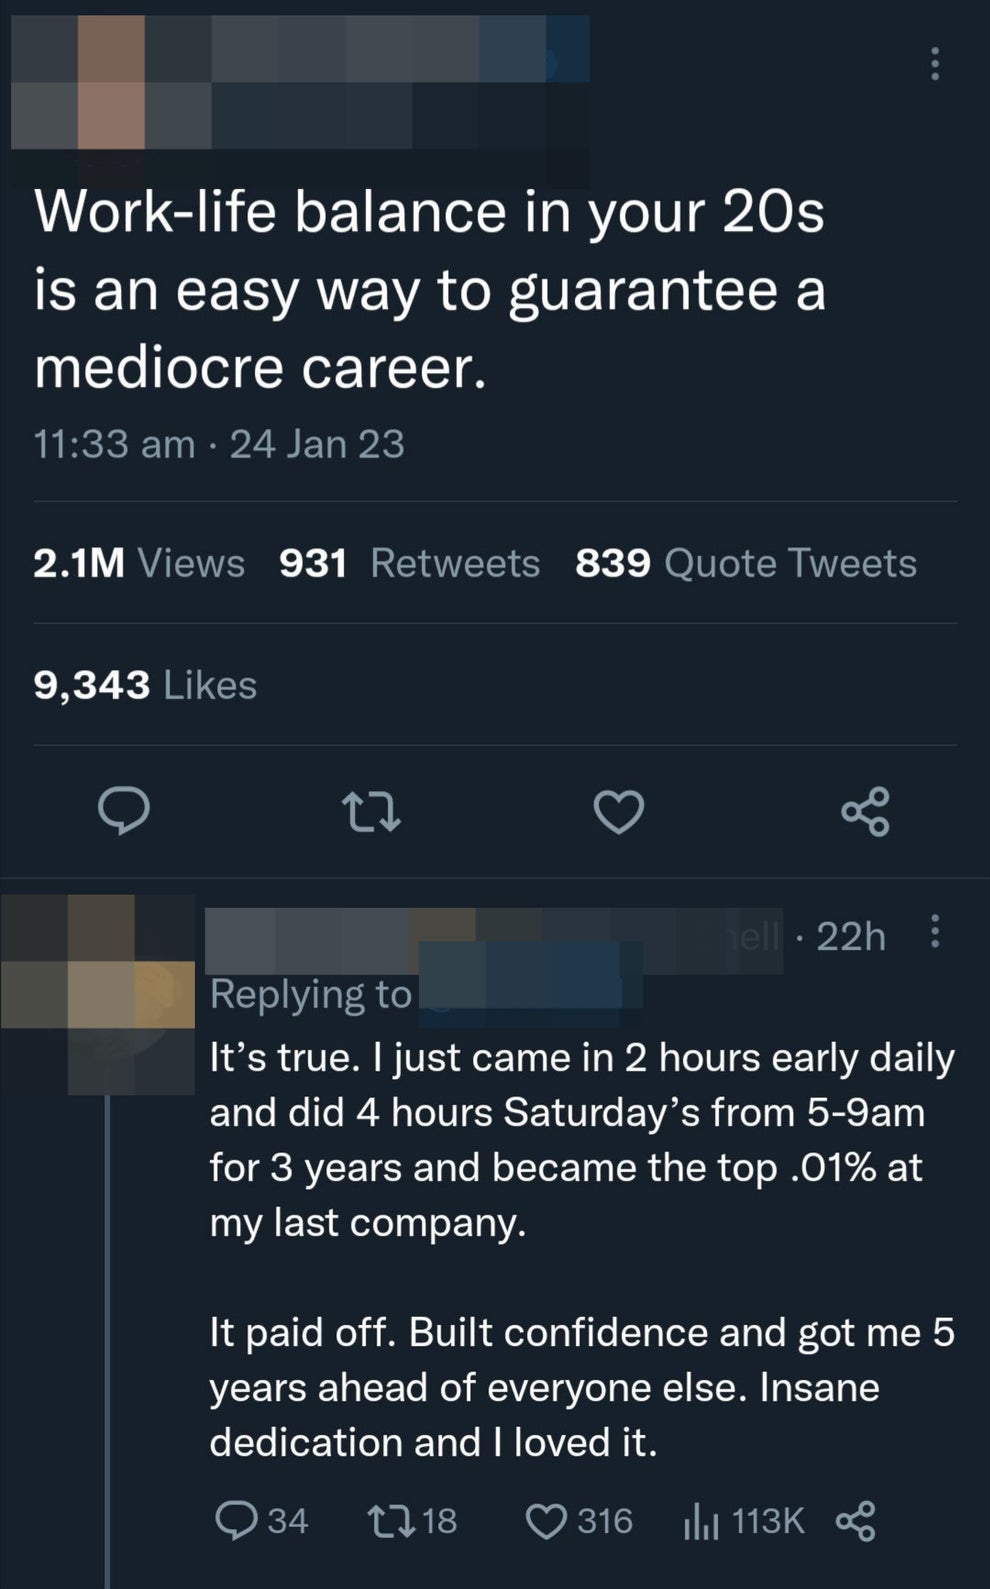View the 9,343 Likes list
Screen dimensions: 990x1589
coord(144,685)
